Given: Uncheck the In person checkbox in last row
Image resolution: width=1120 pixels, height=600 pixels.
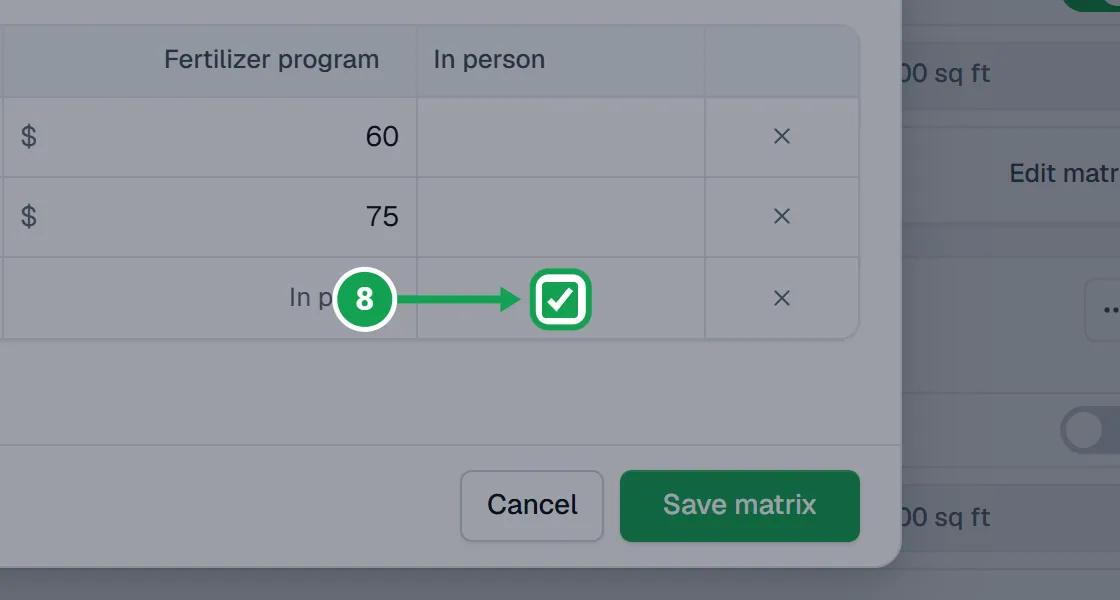Looking at the screenshot, I should coord(561,299).
